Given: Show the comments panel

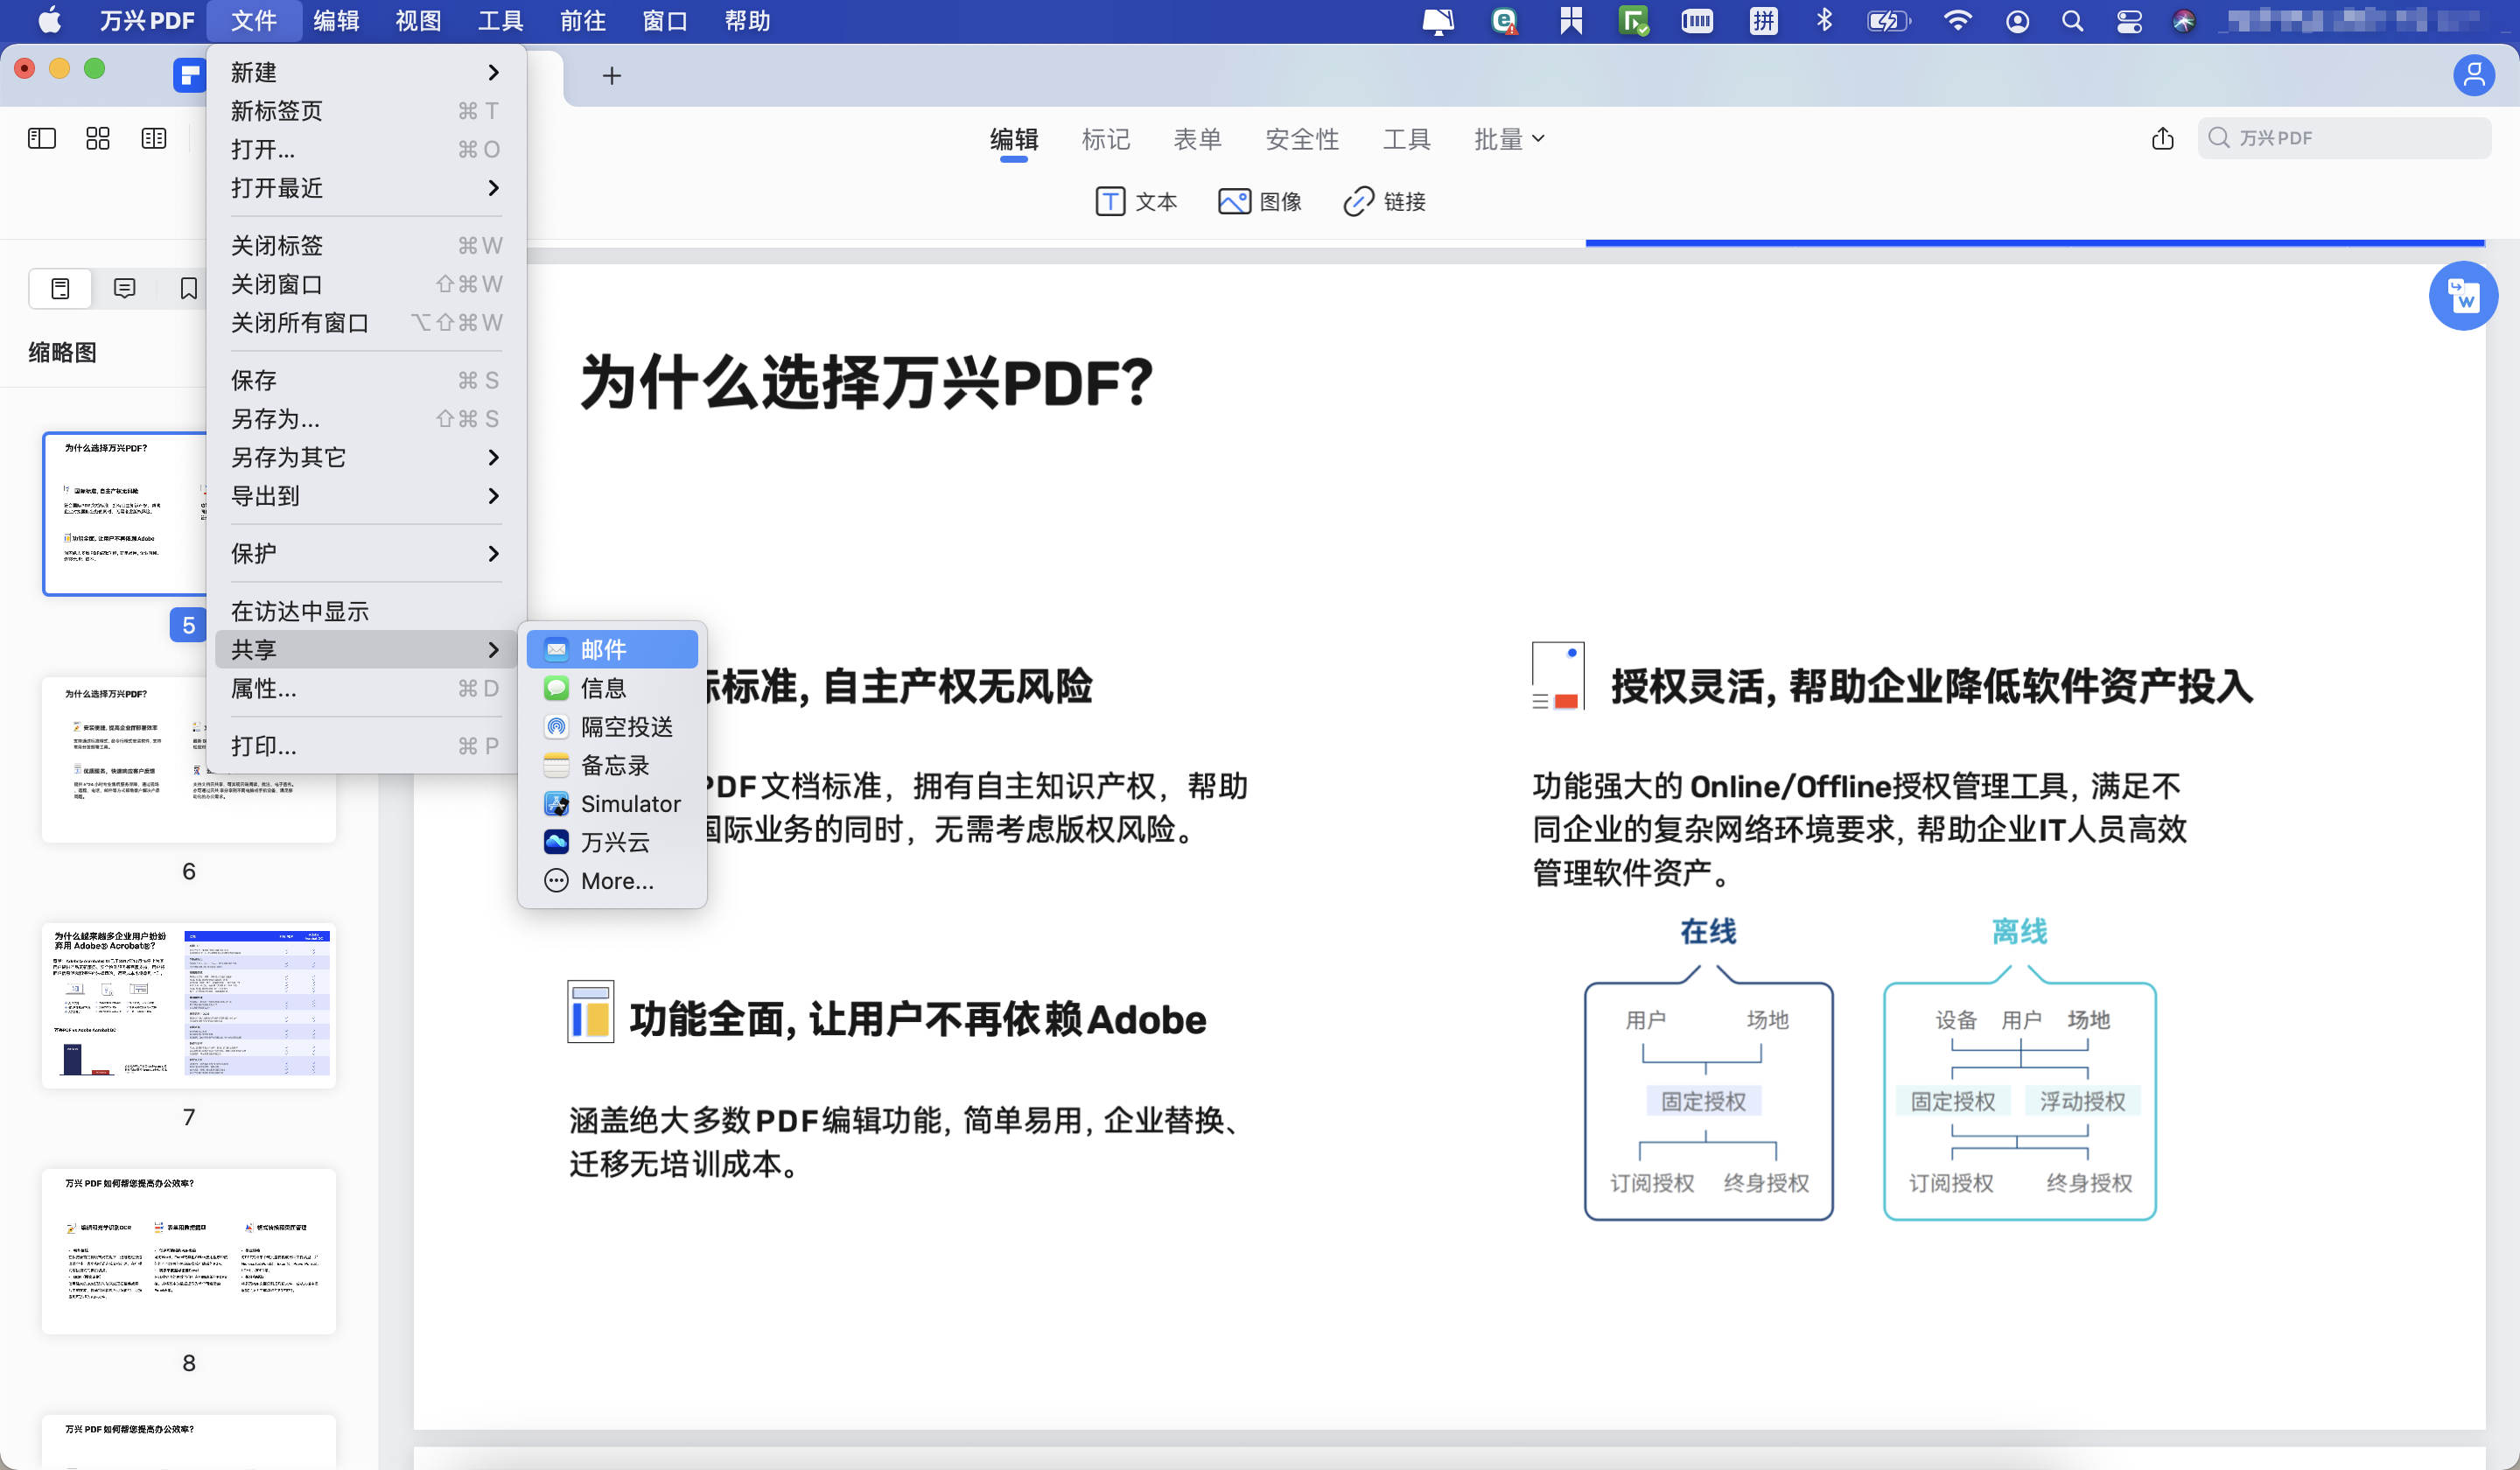Looking at the screenshot, I should click(124, 288).
